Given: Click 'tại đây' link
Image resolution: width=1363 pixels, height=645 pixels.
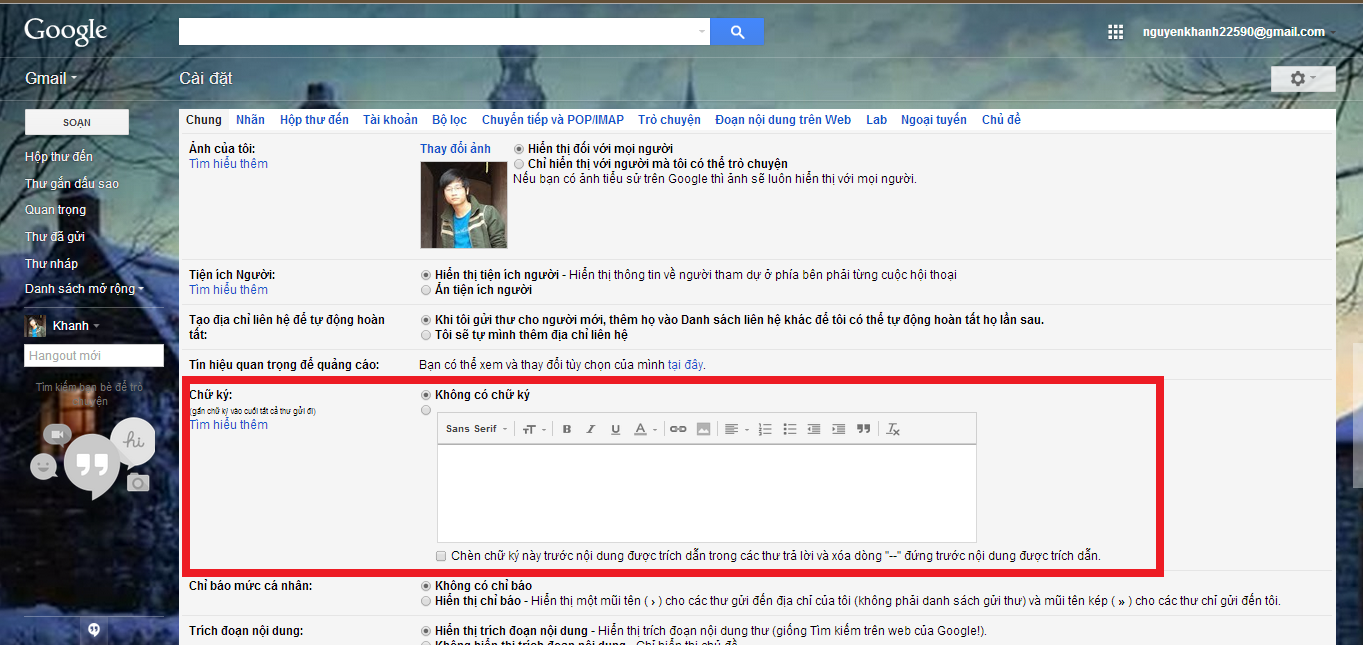Looking at the screenshot, I should click(686, 365).
